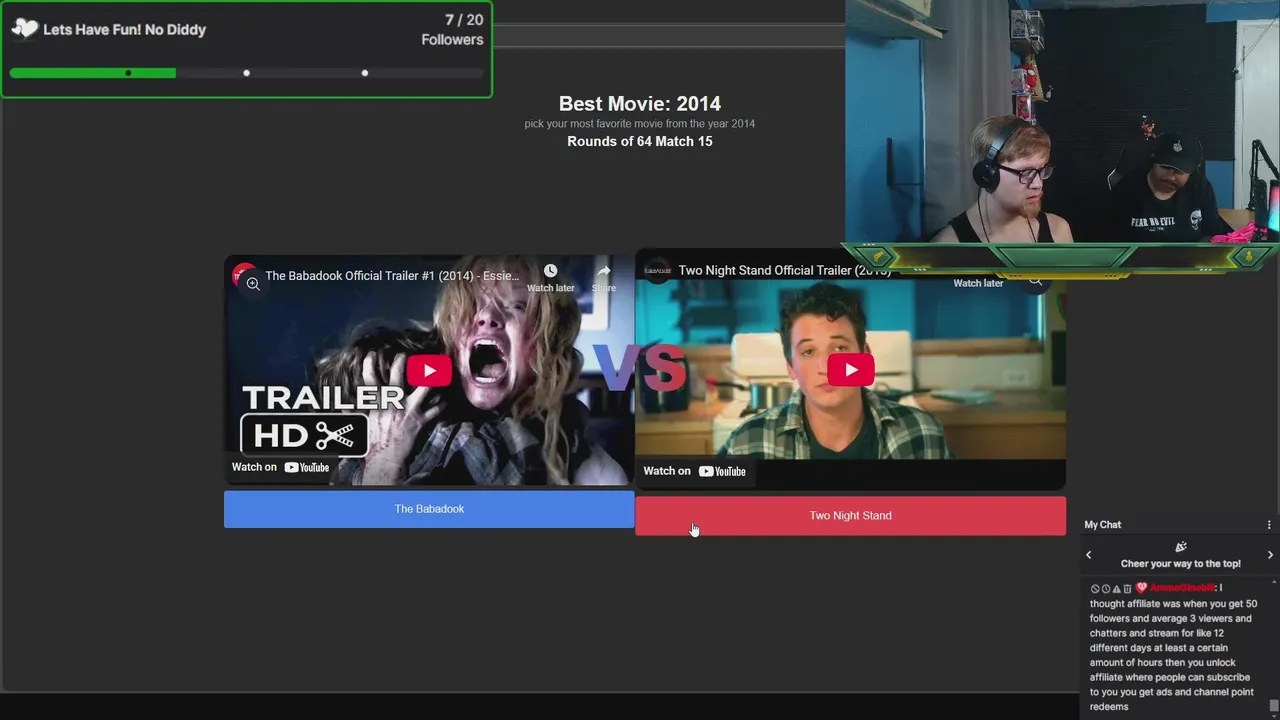Open My Chat options menu
This screenshot has width=1280, height=720.
[x=1269, y=525]
